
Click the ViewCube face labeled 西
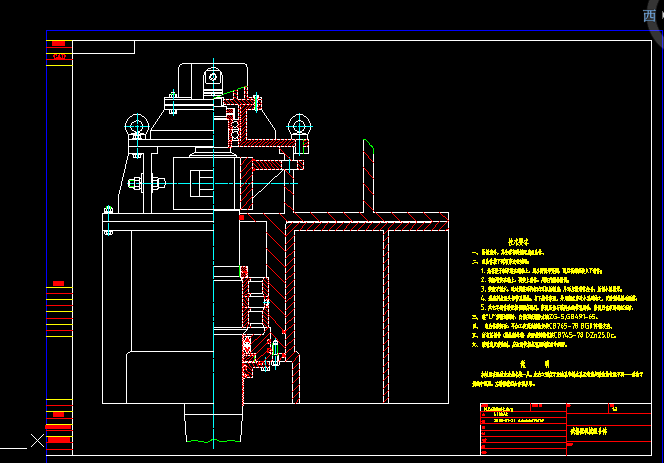coord(649,16)
